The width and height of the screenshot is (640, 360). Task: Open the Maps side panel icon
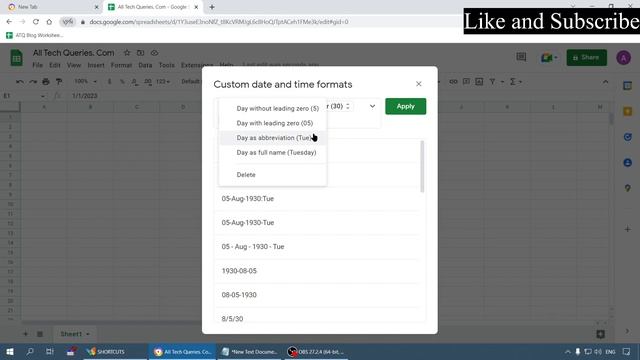tap(627, 188)
